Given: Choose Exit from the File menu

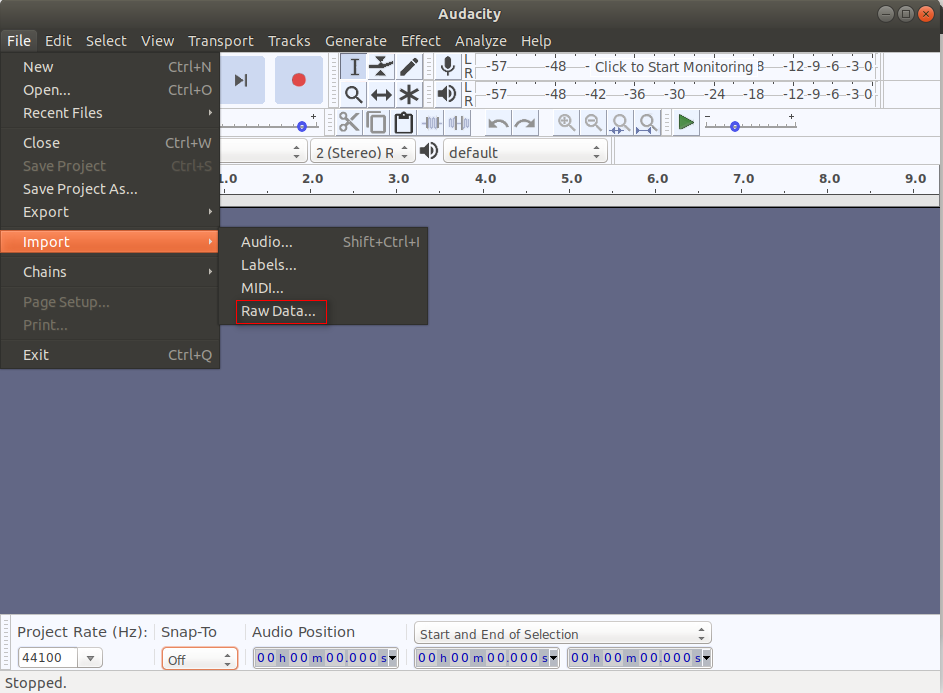Looking at the screenshot, I should coord(110,355).
